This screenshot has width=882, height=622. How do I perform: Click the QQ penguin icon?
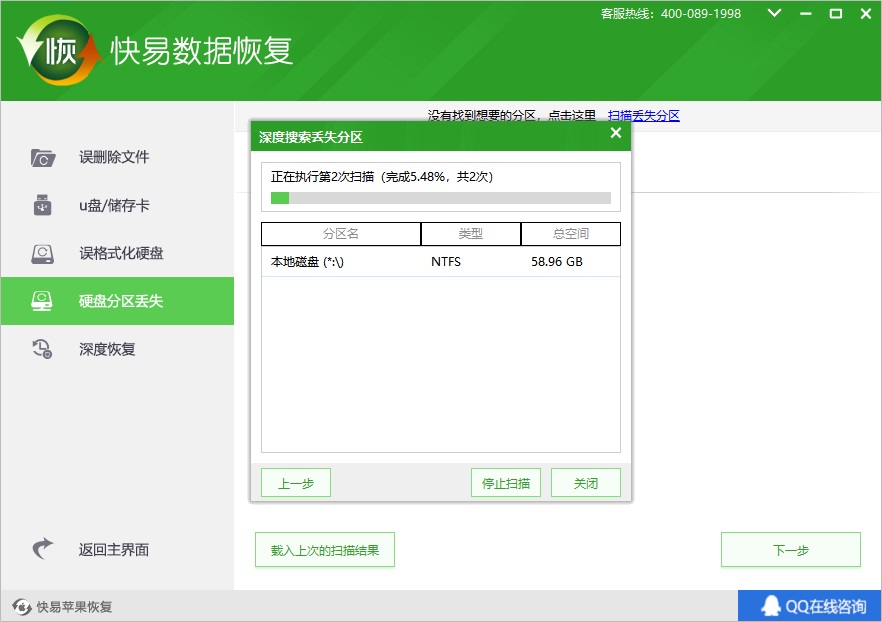pyautogui.click(x=771, y=606)
